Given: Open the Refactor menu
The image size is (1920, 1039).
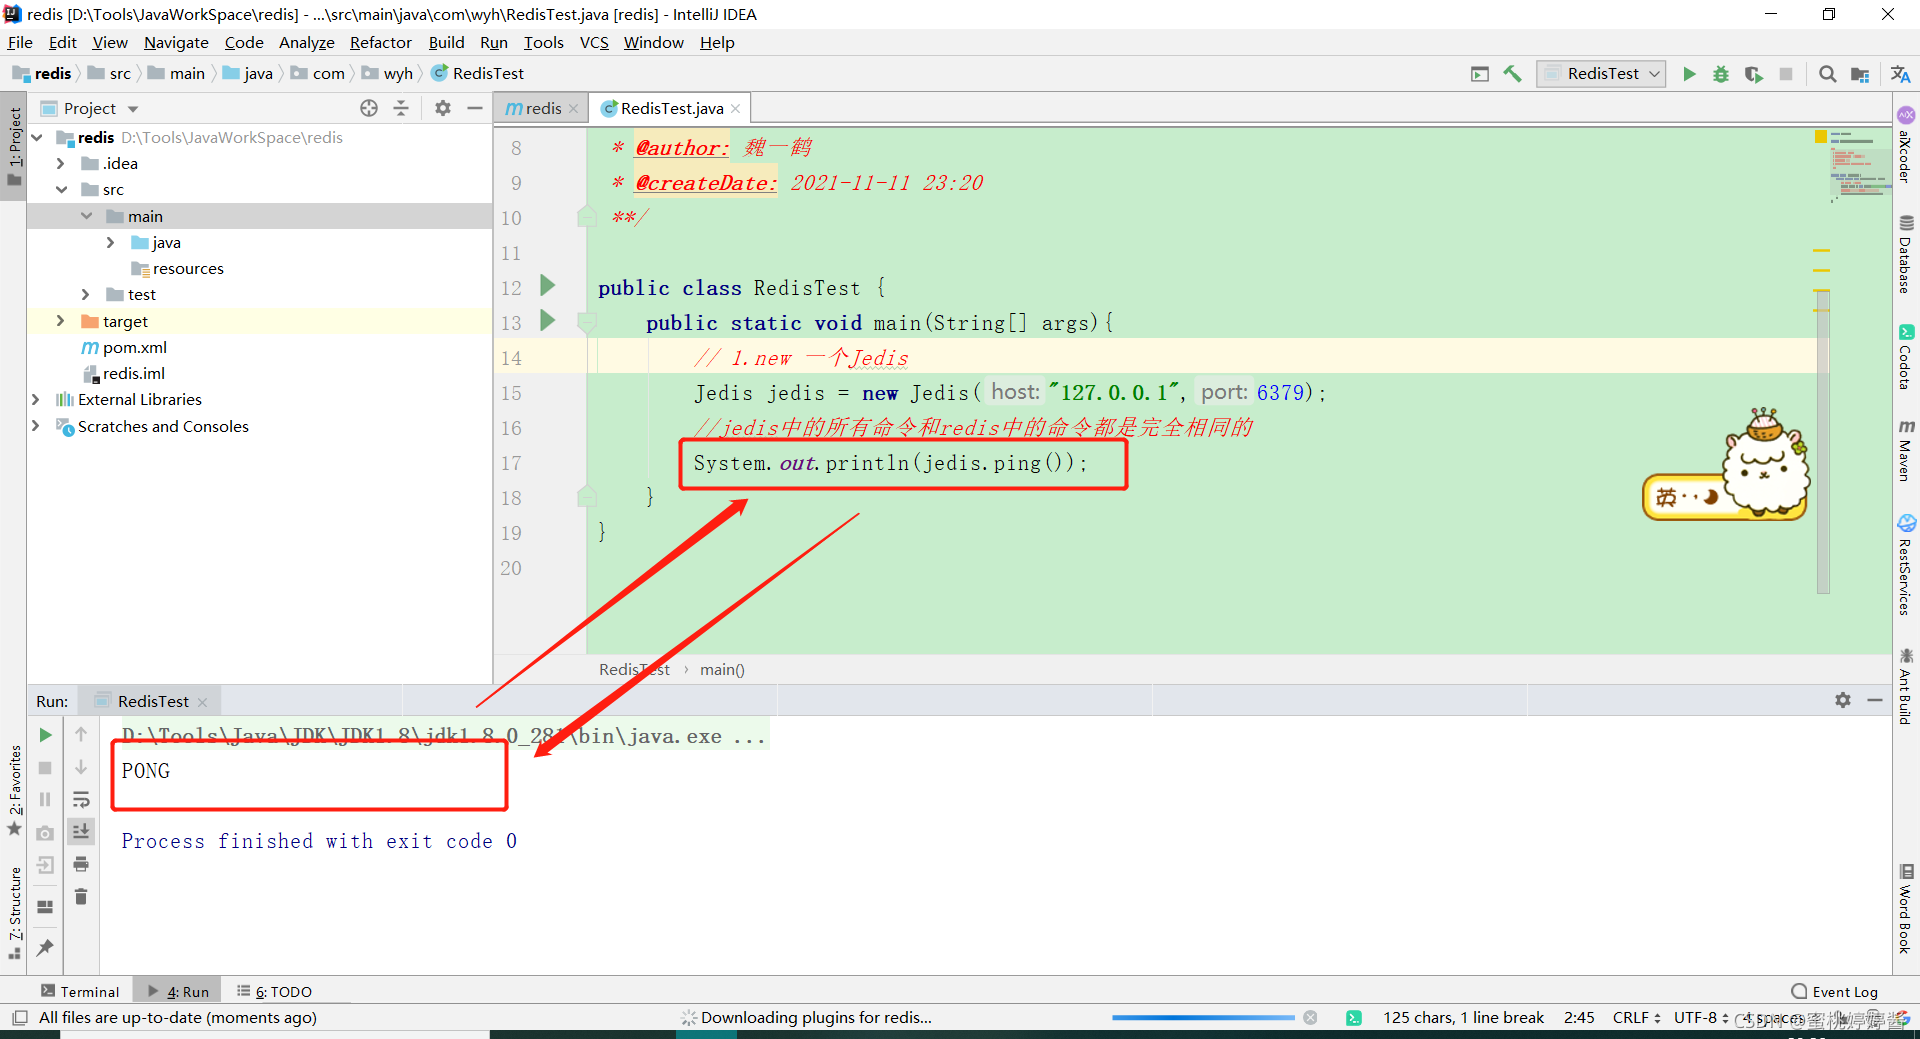Looking at the screenshot, I should point(380,42).
